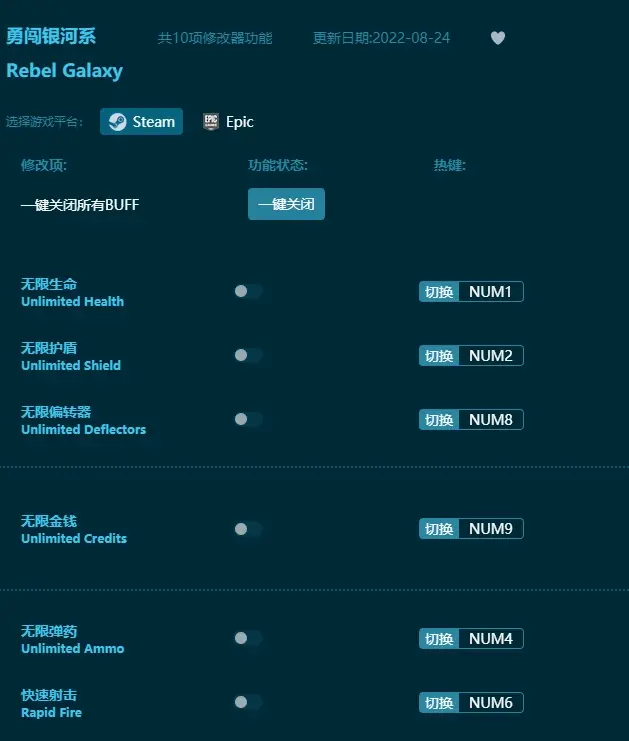Turn on Rapid Fire switch
Screen dimensions: 629x741
(x=249, y=702)
